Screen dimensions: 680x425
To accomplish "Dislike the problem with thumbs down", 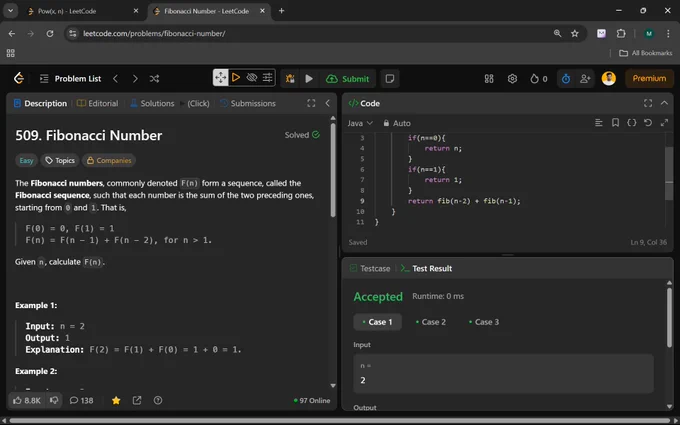I will point(54,400).
